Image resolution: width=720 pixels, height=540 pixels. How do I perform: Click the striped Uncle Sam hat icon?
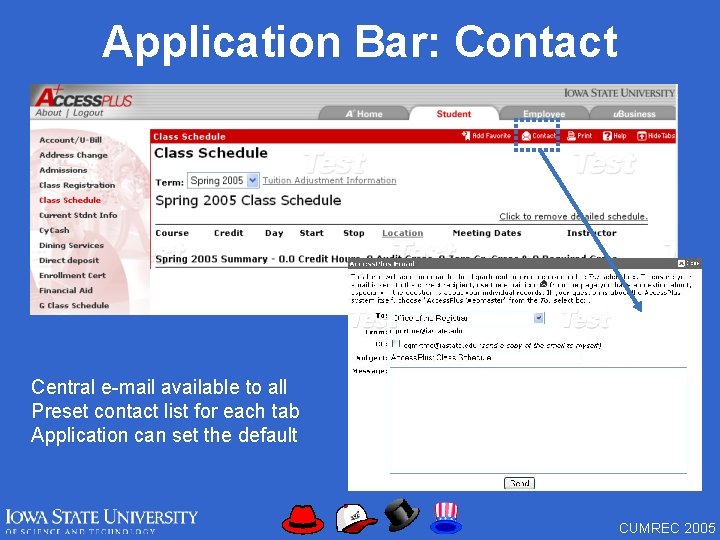click(x=445, y=517)
